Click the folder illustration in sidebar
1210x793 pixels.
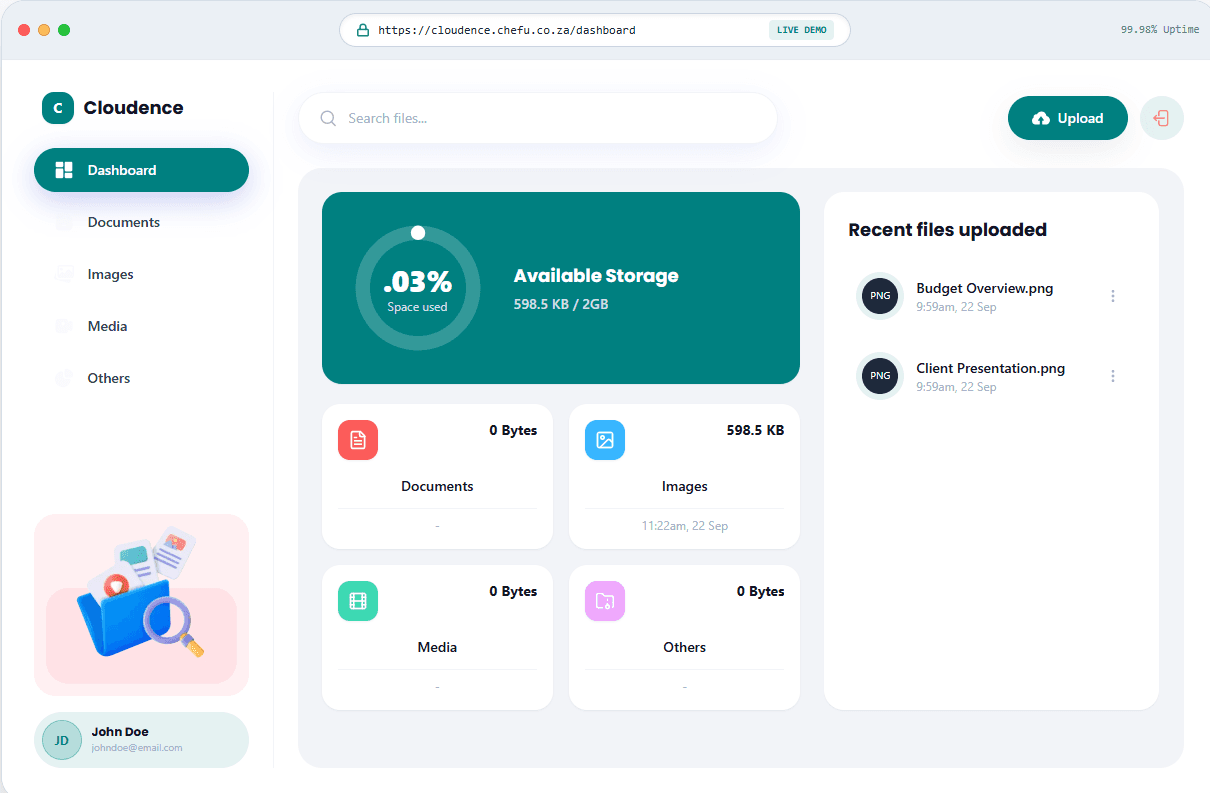(141, 594)
